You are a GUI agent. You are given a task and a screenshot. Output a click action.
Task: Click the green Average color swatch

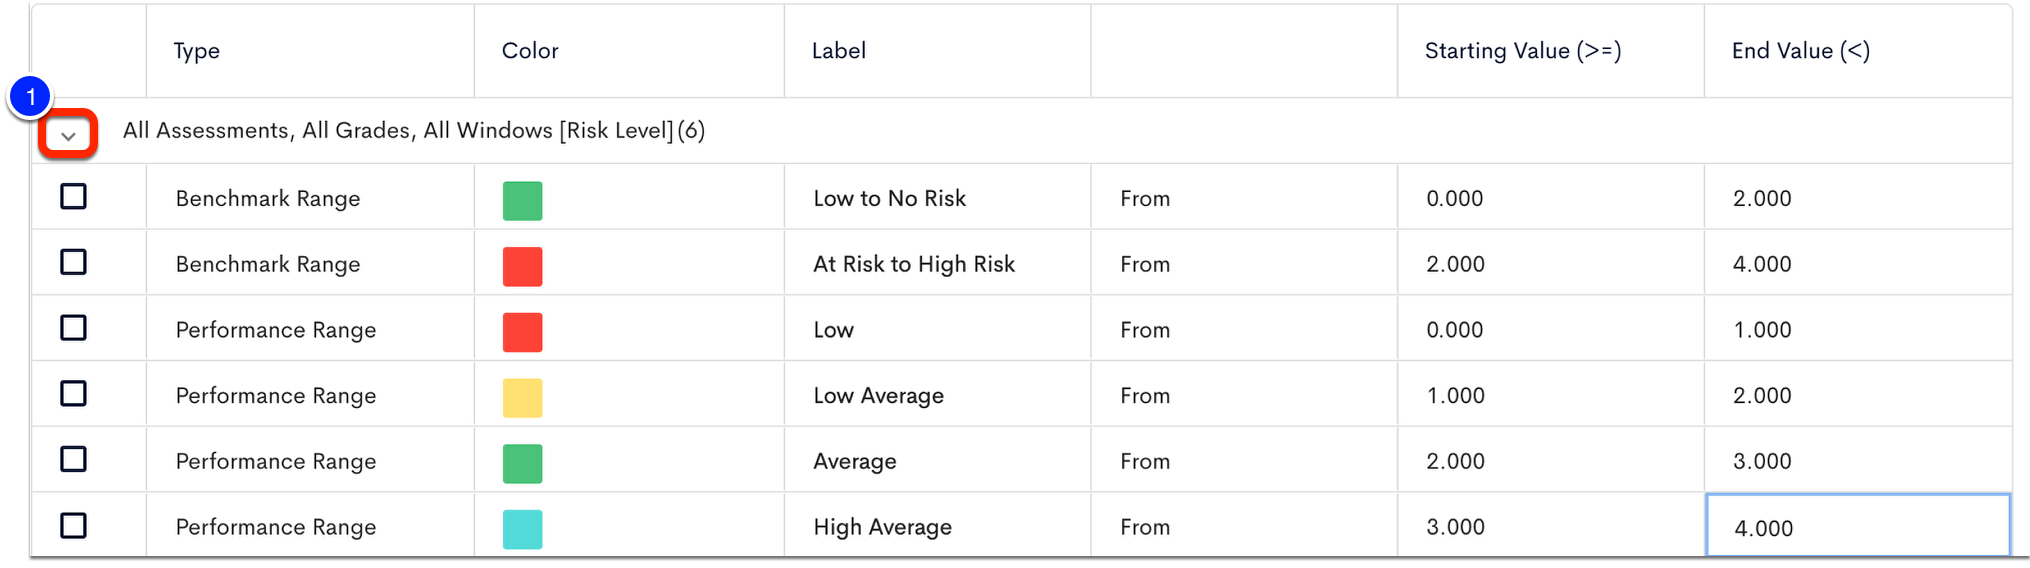(x=522, y=463)
